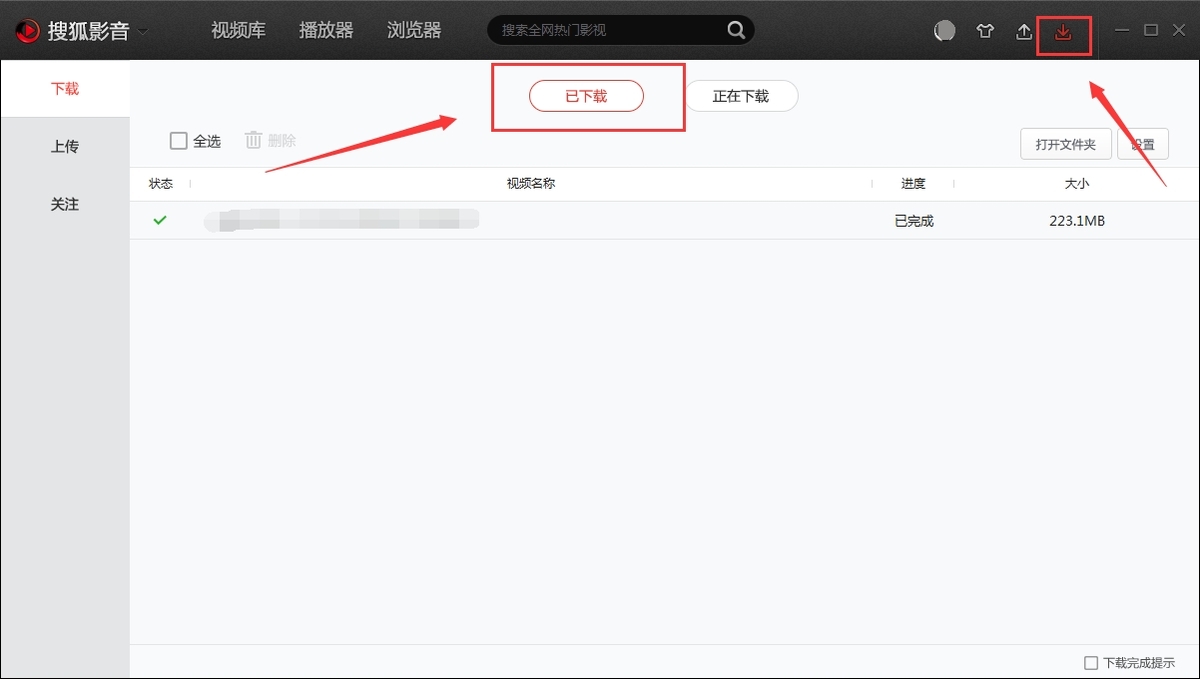Image resolution: width=1200 pixels, height=679 pixels.
Task: Click the download manager icon in titlebar
Action: pyautogui.click(x=1063, y=31)
